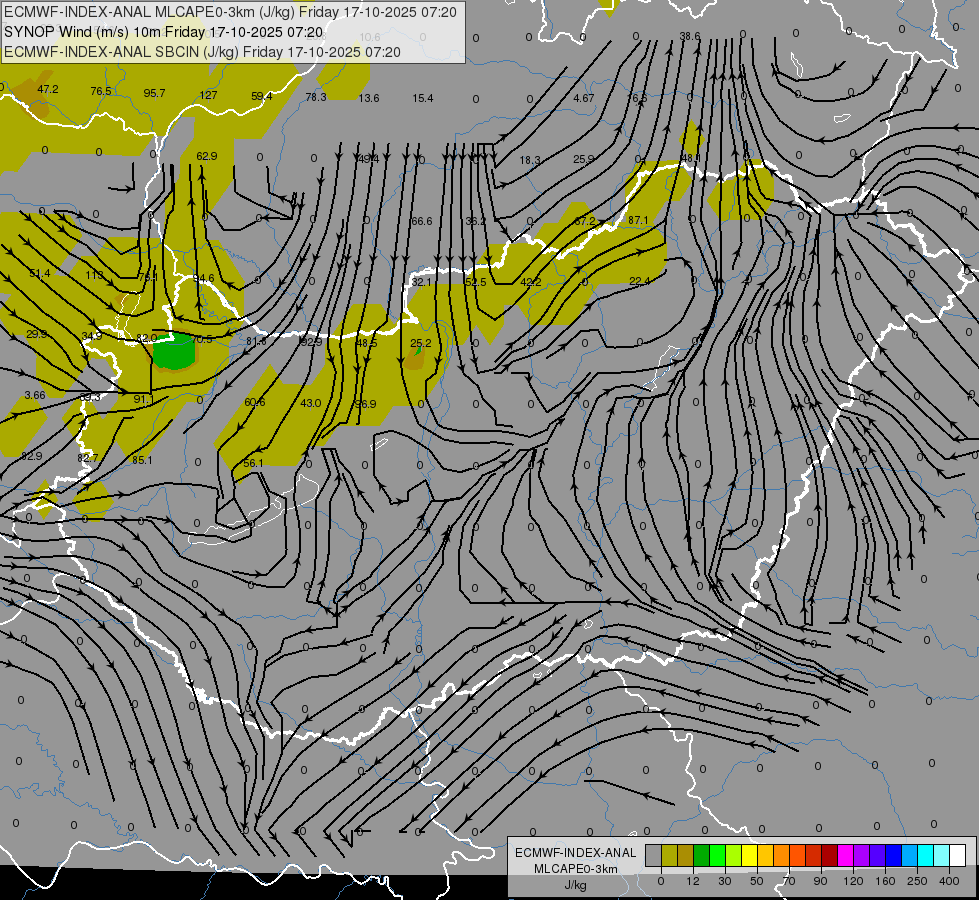Click the cyan legend swatch above 250
The width and height of the screenshot is (979, 900).
pos(925,855)
